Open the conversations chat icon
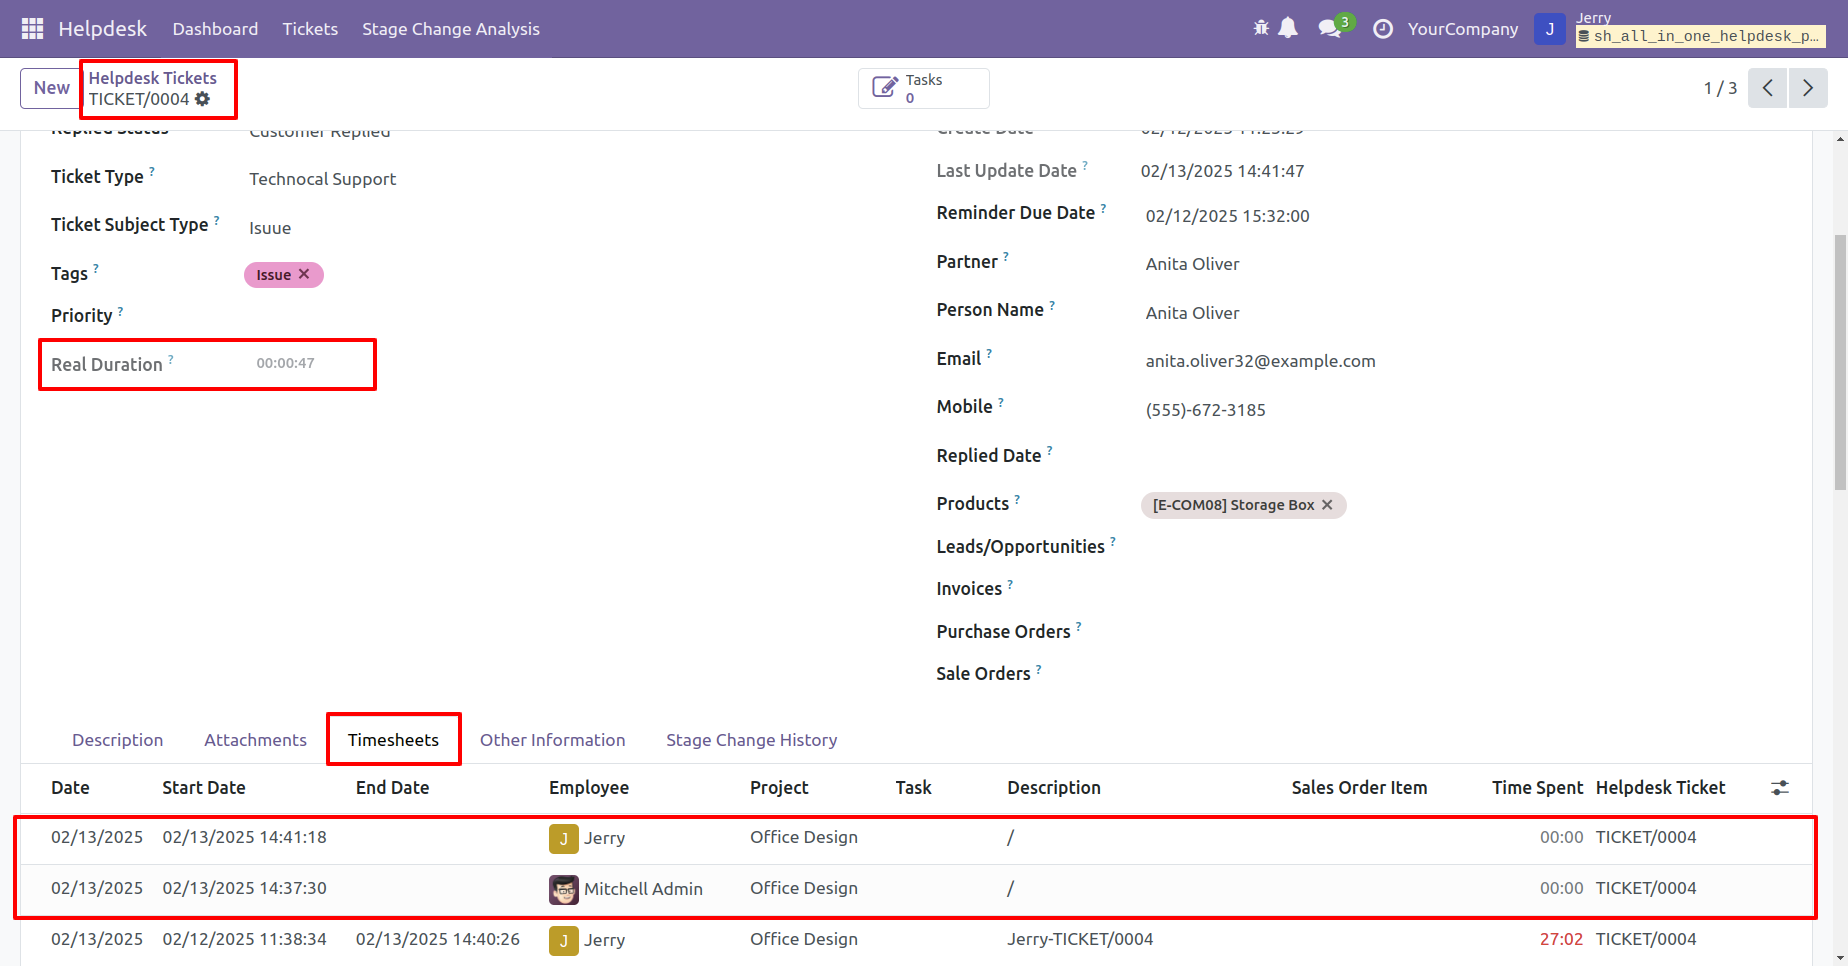Viewport: 1848px width, 966px height. [1330, 28]
